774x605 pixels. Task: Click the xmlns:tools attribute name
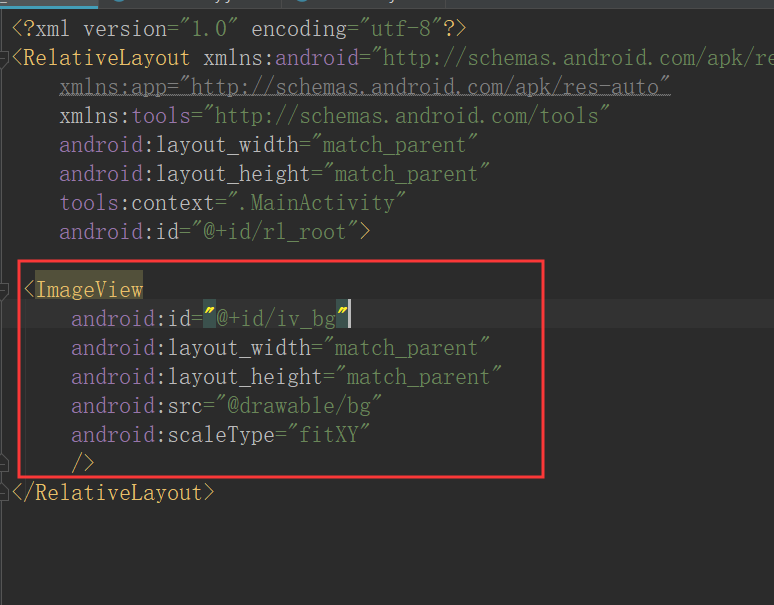(x=125, y=116)
